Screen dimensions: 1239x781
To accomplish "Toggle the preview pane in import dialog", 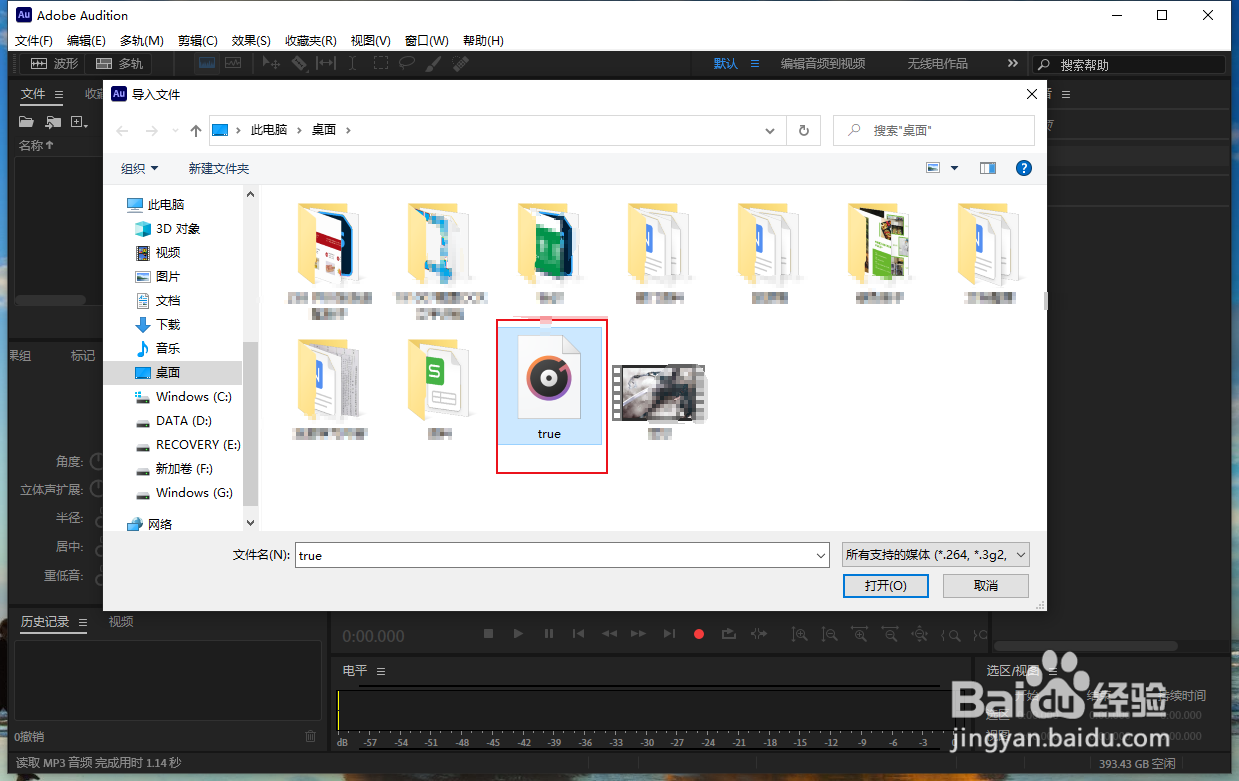I will (987, 168).
